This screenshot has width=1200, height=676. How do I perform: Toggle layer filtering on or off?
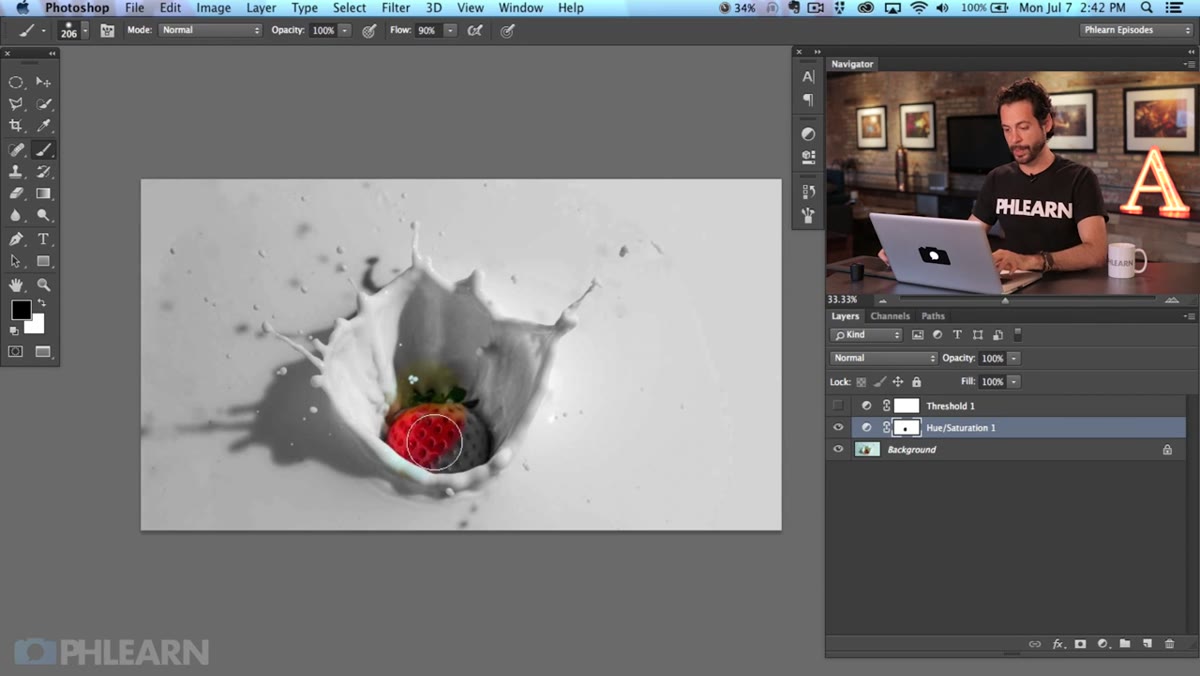coord(1018,335)
